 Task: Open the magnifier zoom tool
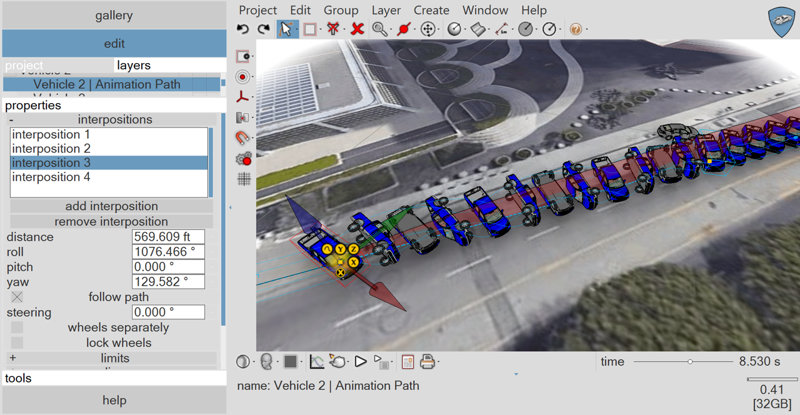[379, 29]
